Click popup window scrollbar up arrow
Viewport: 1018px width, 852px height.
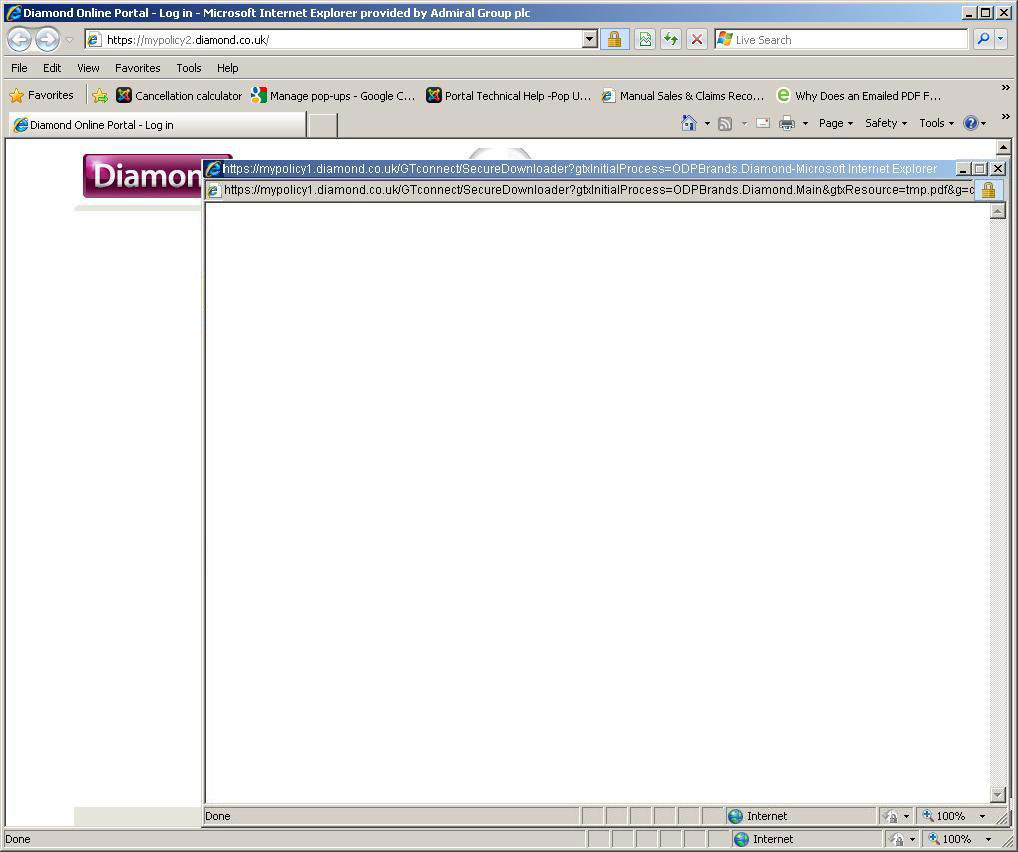998,210
